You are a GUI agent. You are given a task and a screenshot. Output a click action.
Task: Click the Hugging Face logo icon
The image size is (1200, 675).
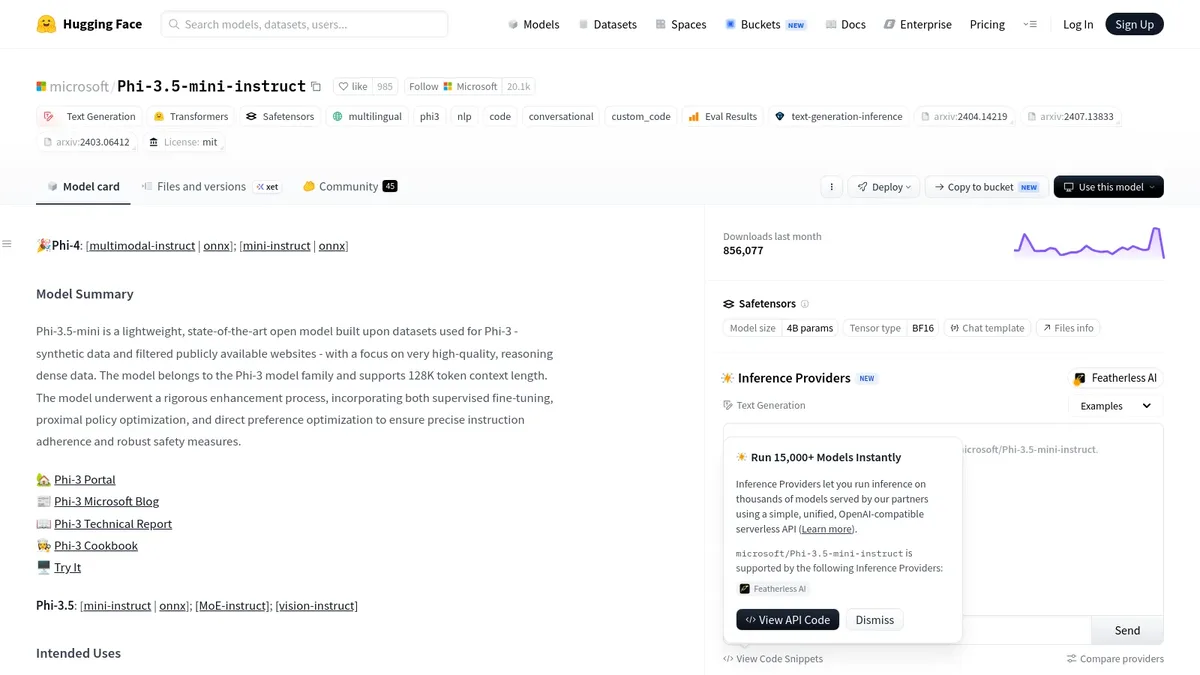click(x=46, y=24)
